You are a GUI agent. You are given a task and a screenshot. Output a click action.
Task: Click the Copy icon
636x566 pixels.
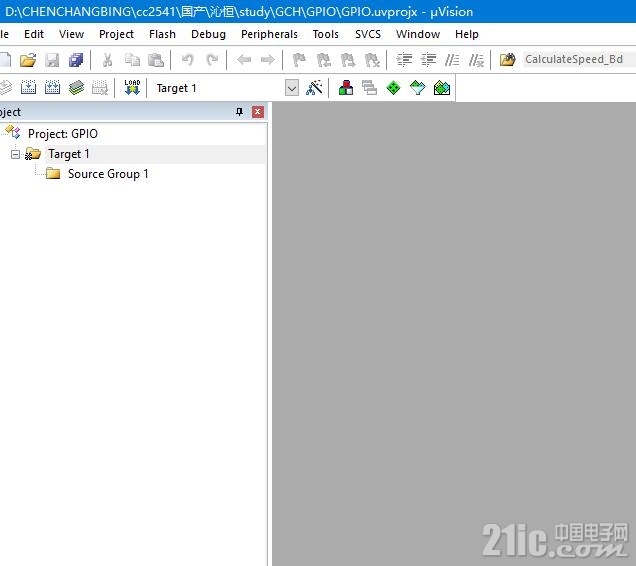click(x=132, y=60)
